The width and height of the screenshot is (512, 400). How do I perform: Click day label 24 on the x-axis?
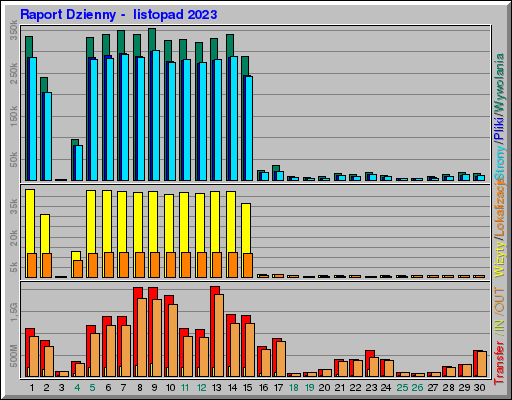(386, 388)
